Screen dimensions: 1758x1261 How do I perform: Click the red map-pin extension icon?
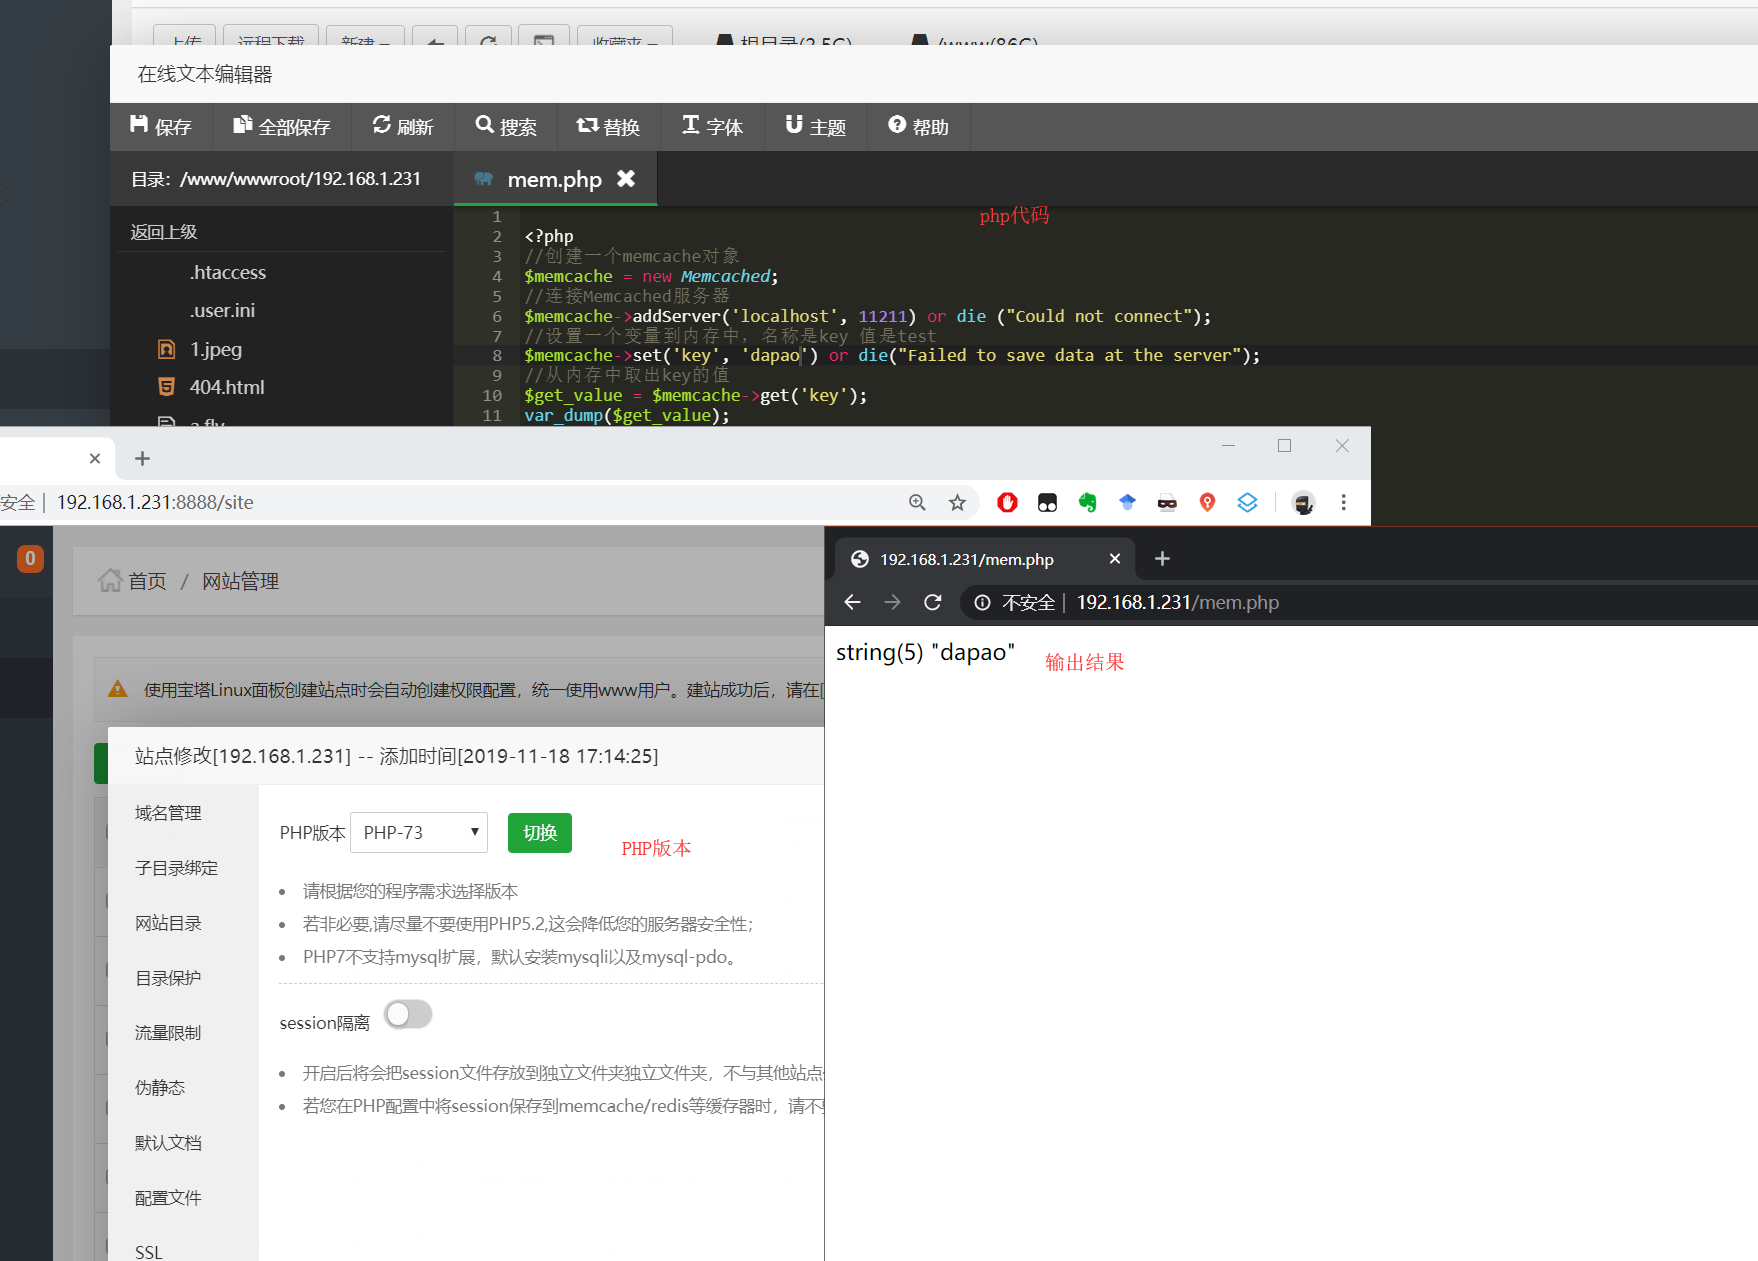(1207, 503)
